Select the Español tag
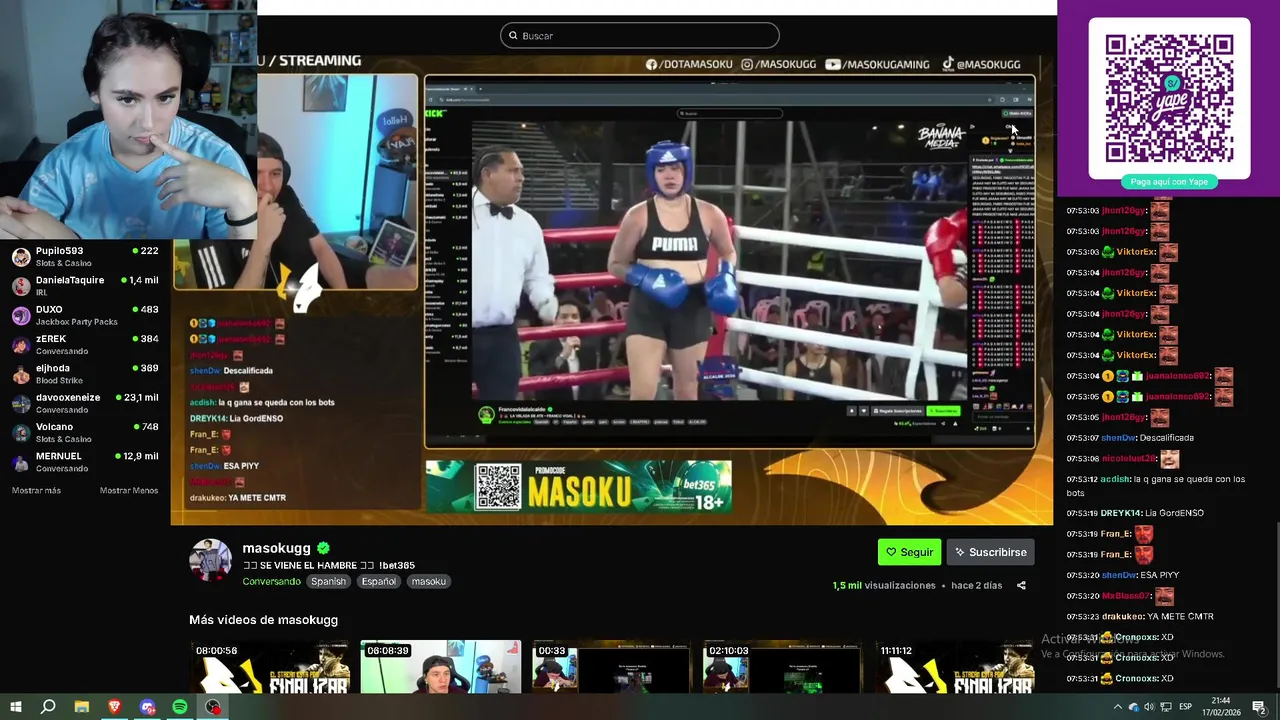Viewport: 1280px width, 720px height. click(379, 581)
